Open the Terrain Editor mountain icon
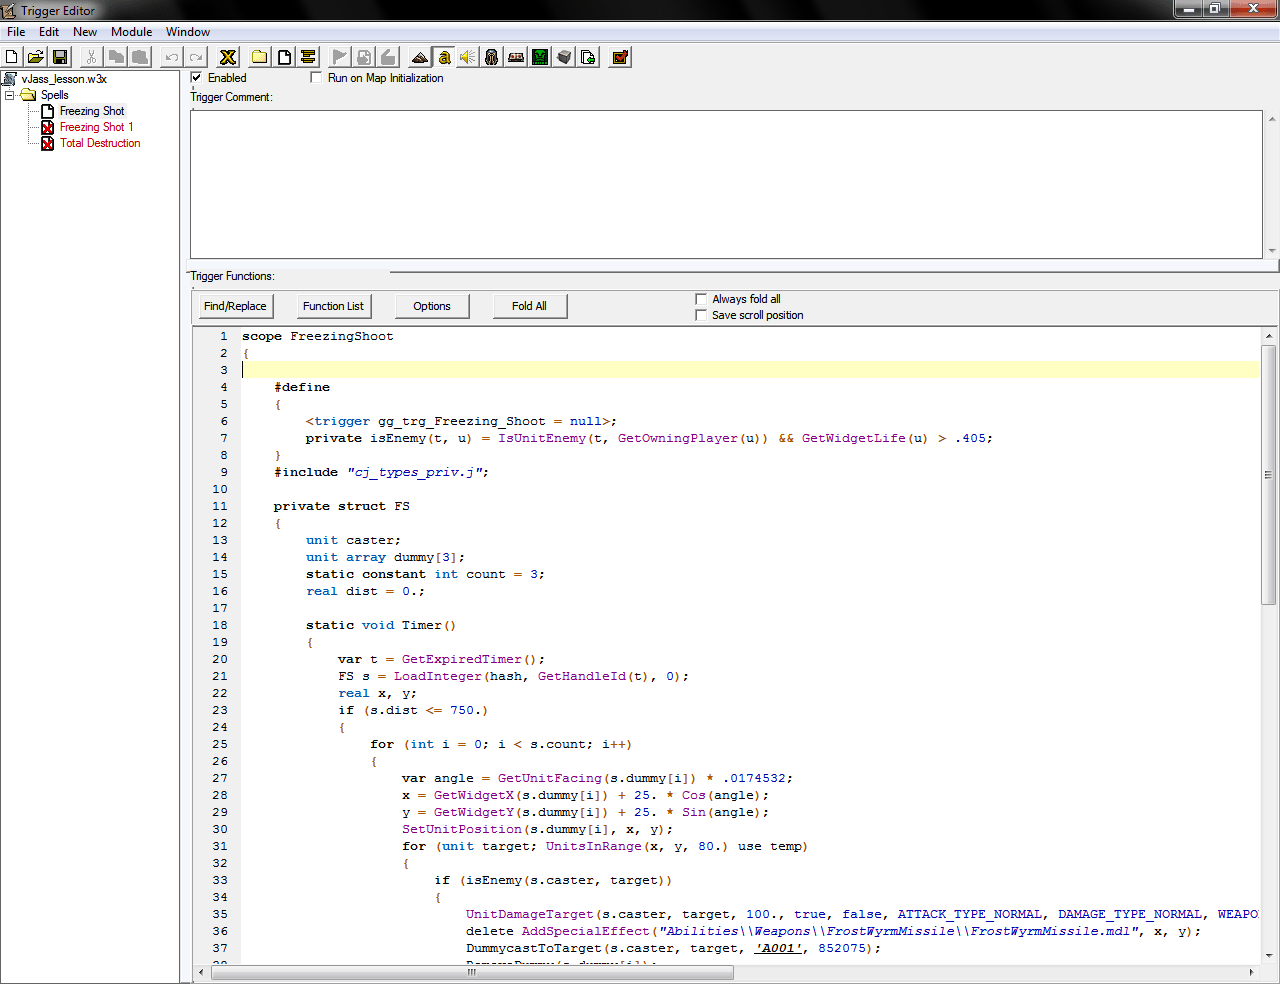1280x984 pixels. [x=420, y=57]
